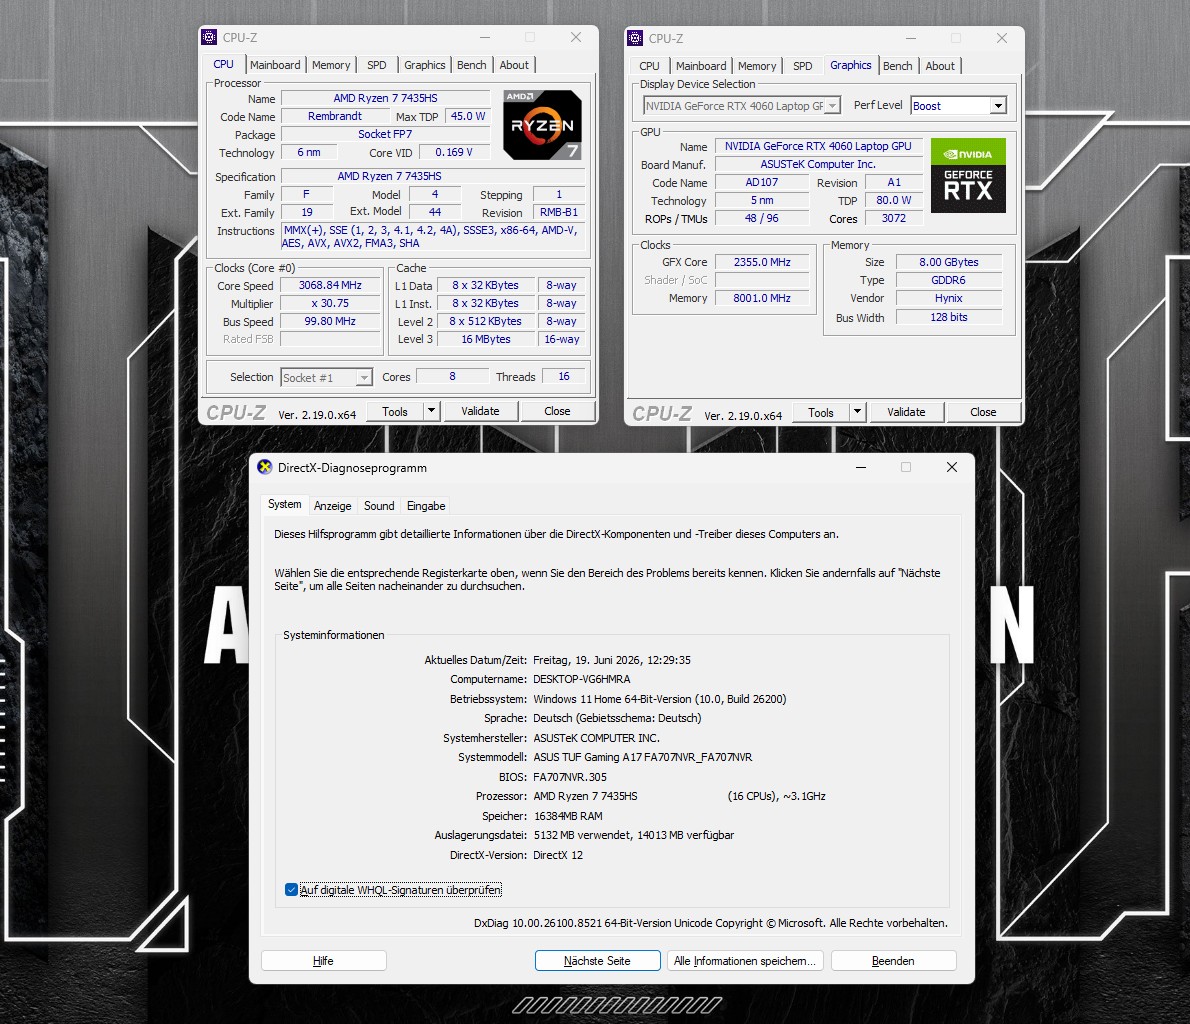Click the Core Speed value 3068.84 MHz
This screenshot has width=1190, height=1024.
(x=330, y=285)
